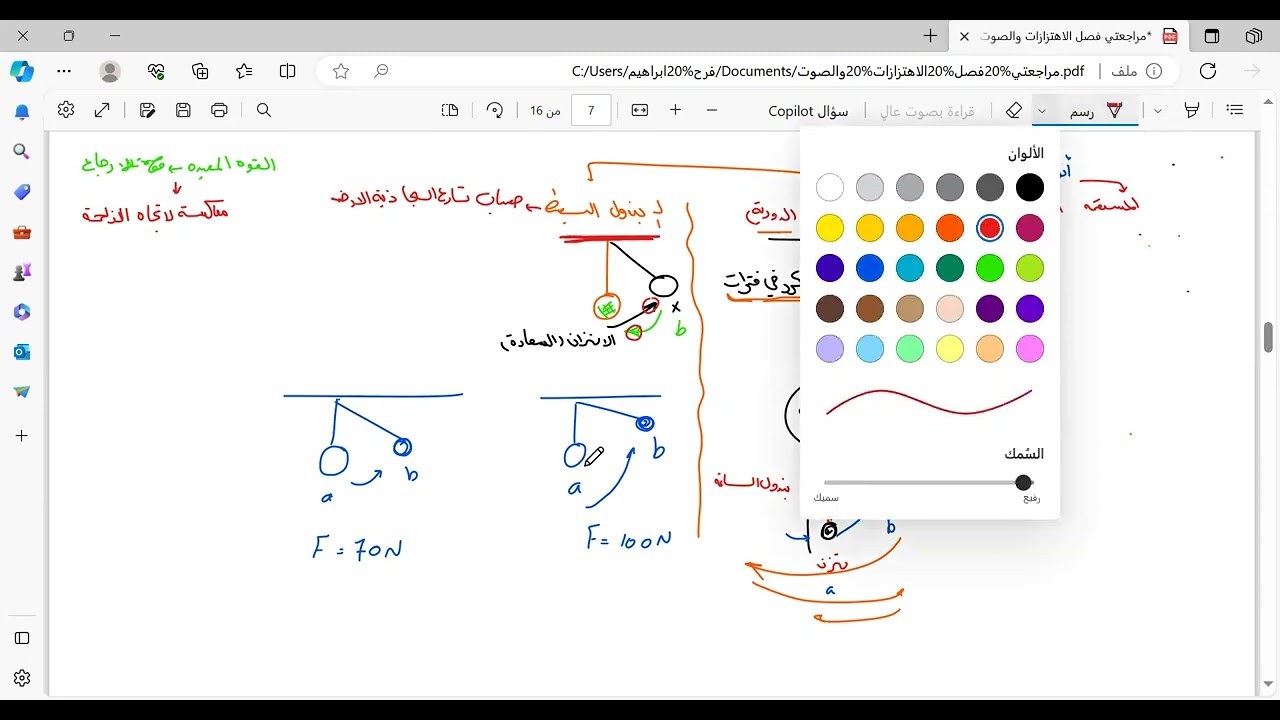Expand the draw tool options arrow

1042,110
